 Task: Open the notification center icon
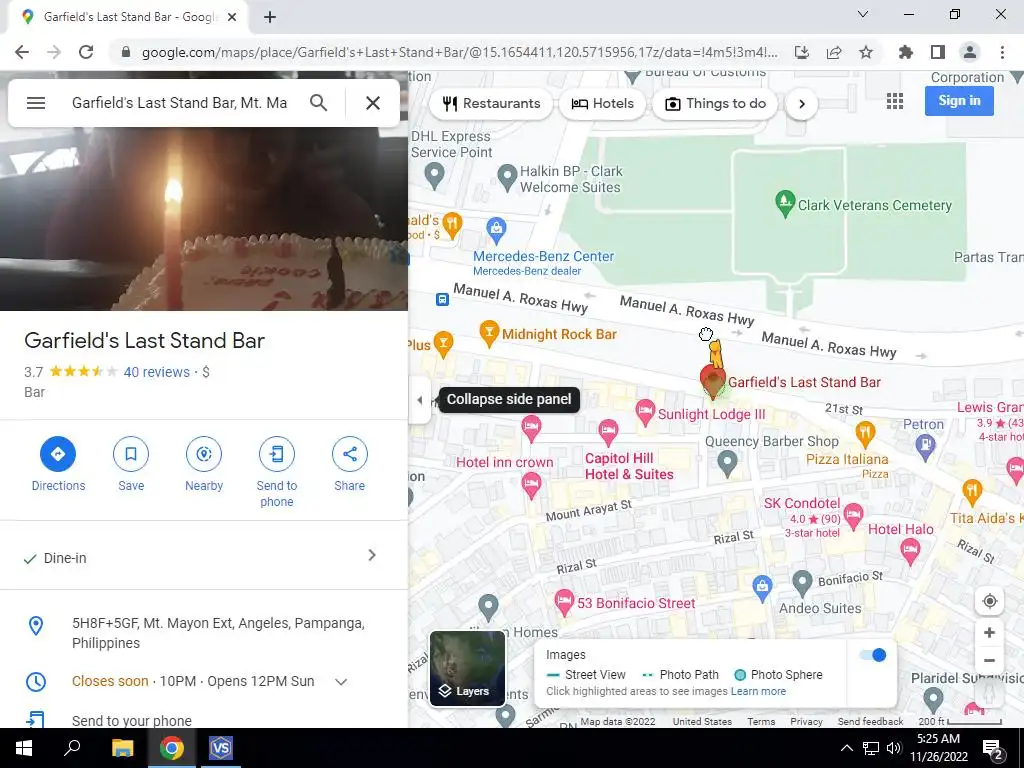993,749
